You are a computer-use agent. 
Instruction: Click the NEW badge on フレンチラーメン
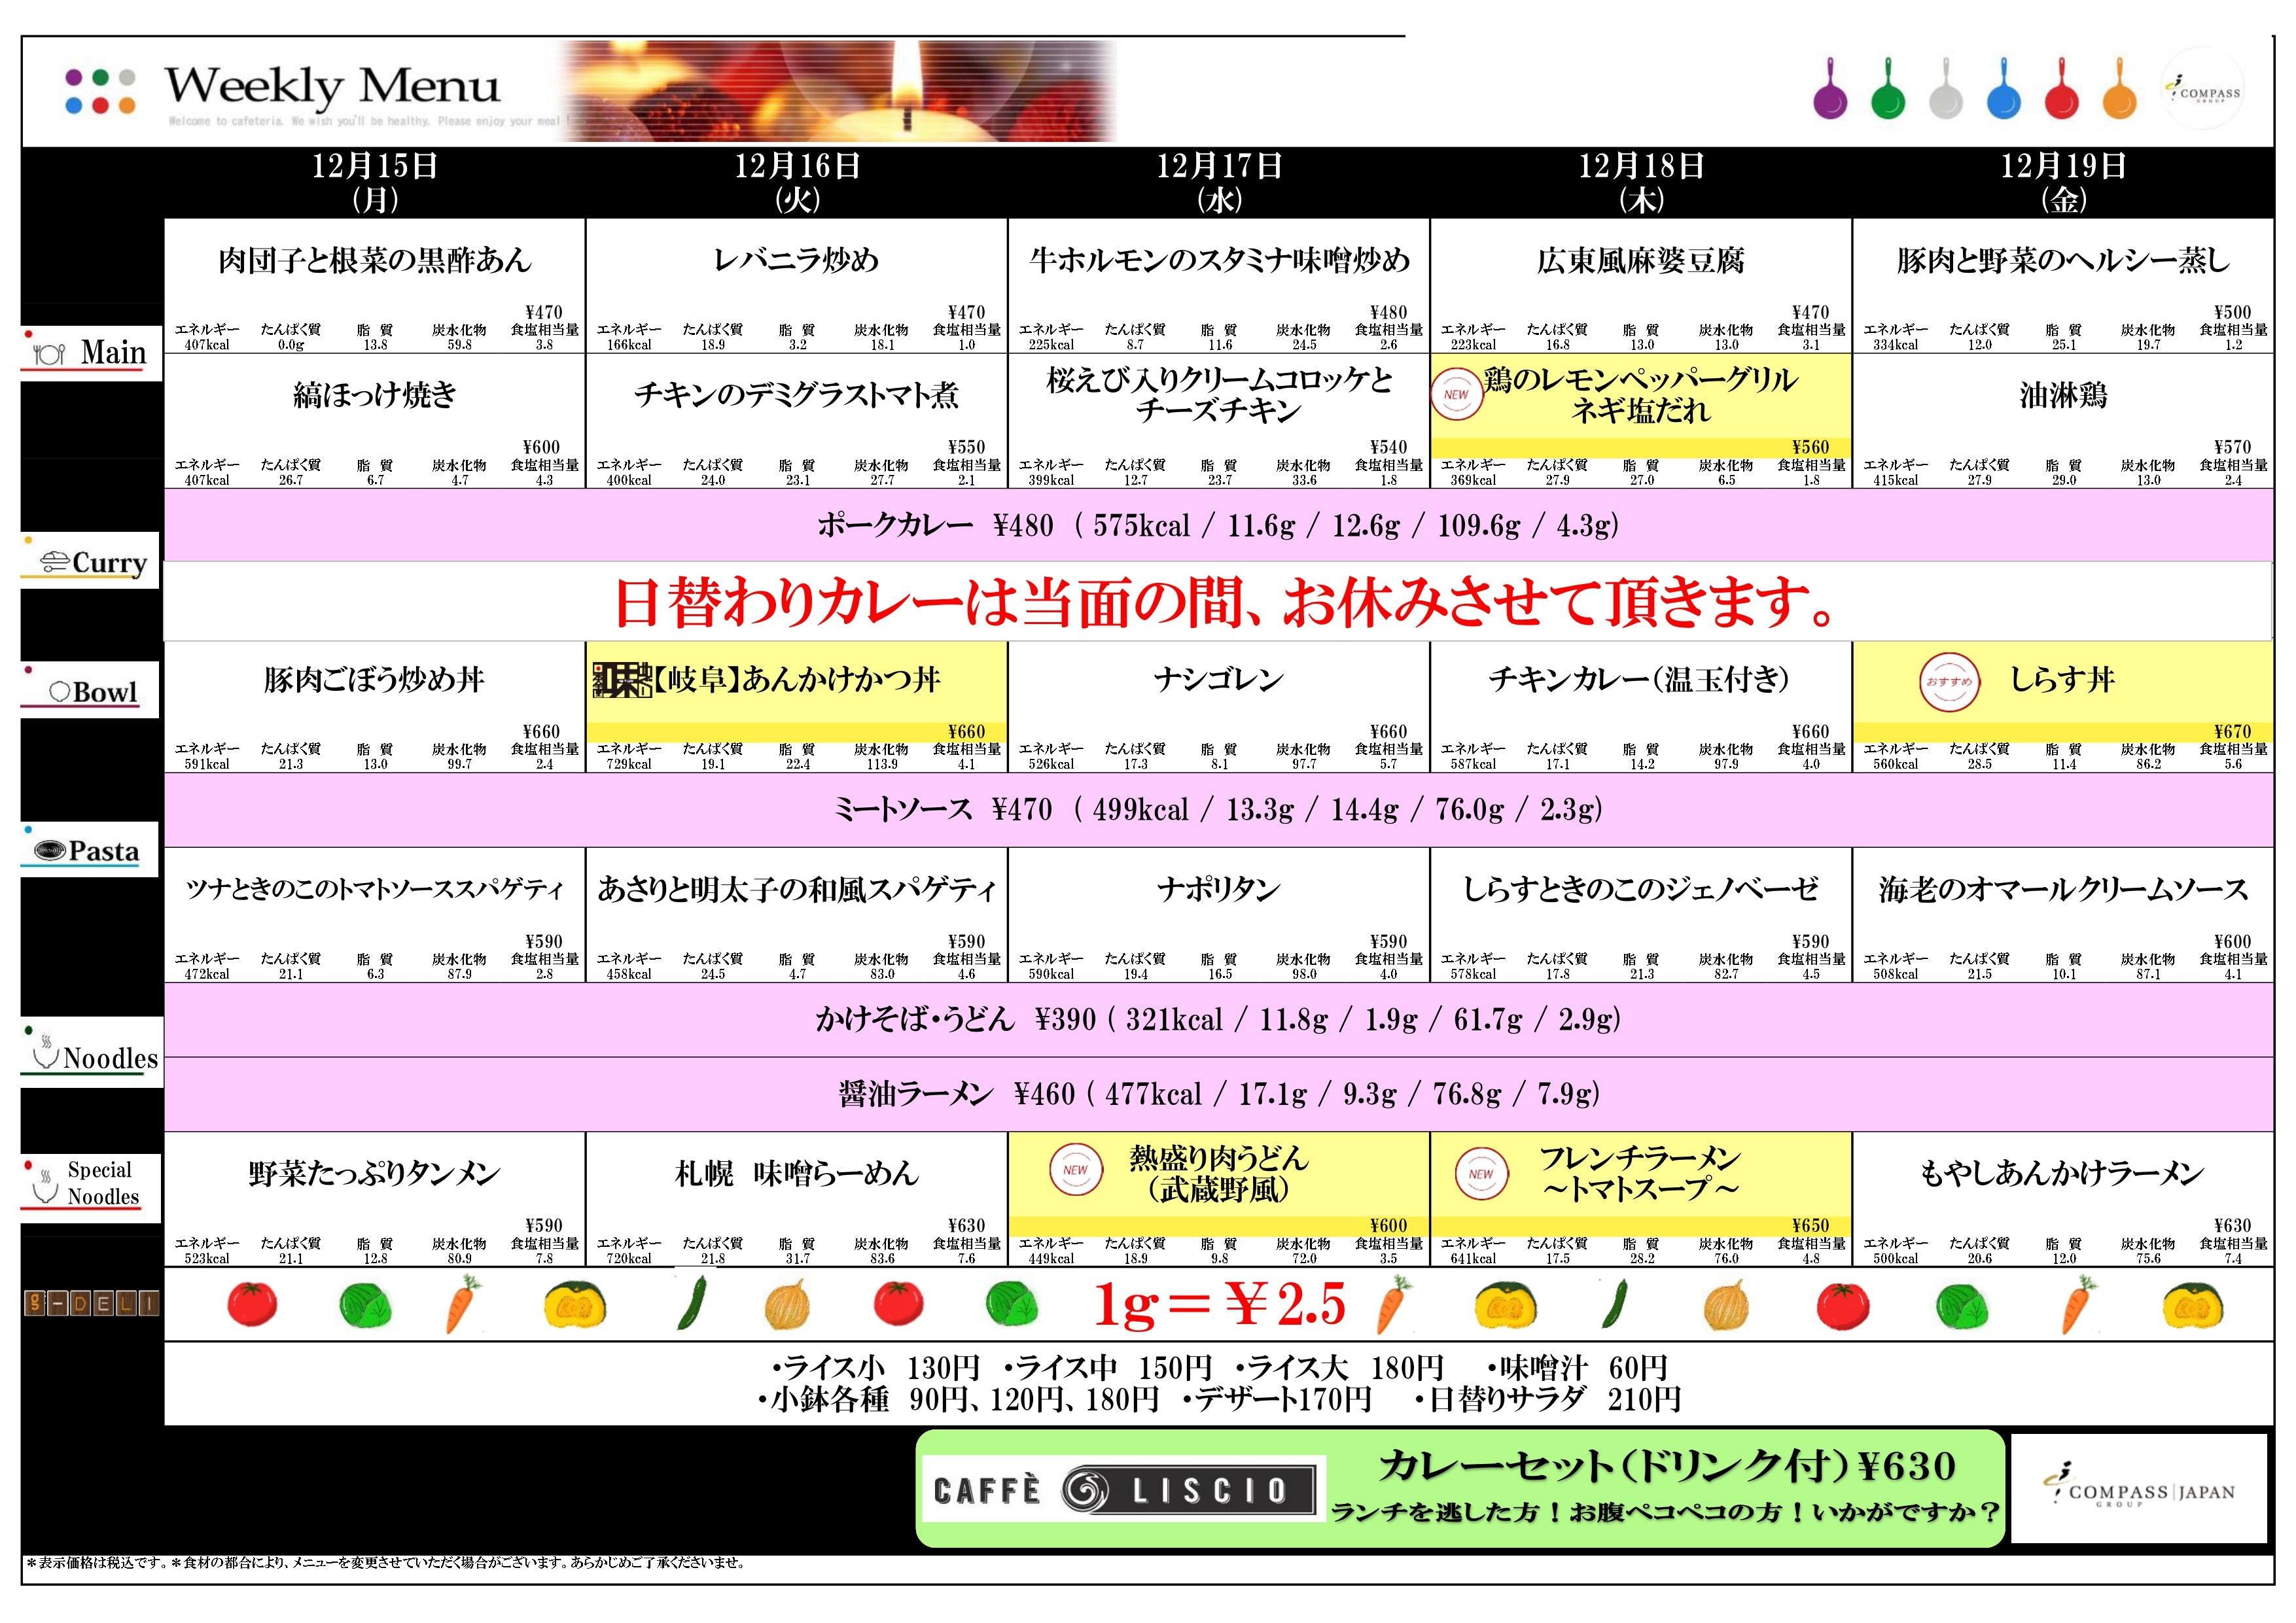1481,1174
